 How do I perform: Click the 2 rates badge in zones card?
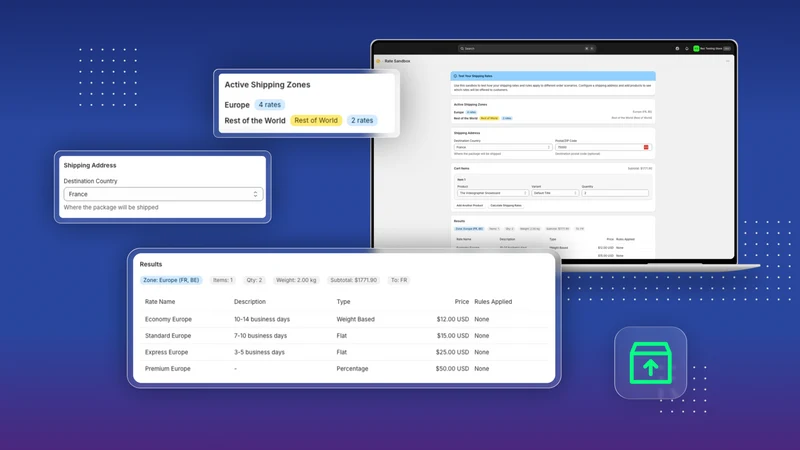(x=362, y=120)
